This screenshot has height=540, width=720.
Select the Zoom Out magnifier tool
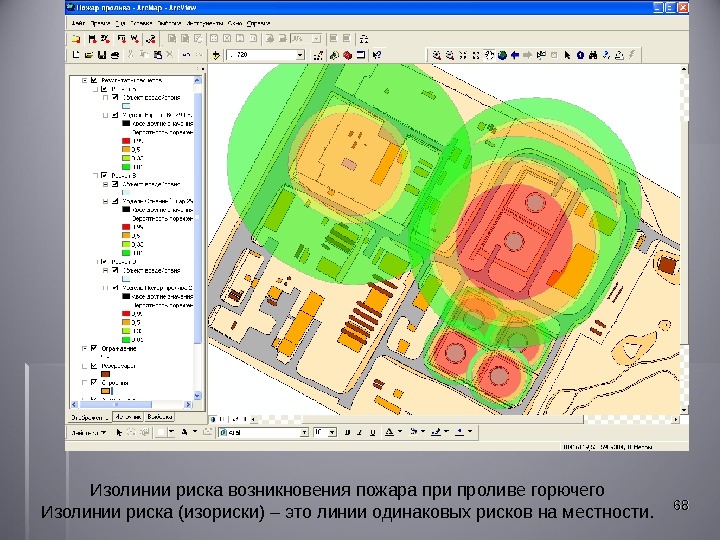pyautogui.click(x=450, y=55)
